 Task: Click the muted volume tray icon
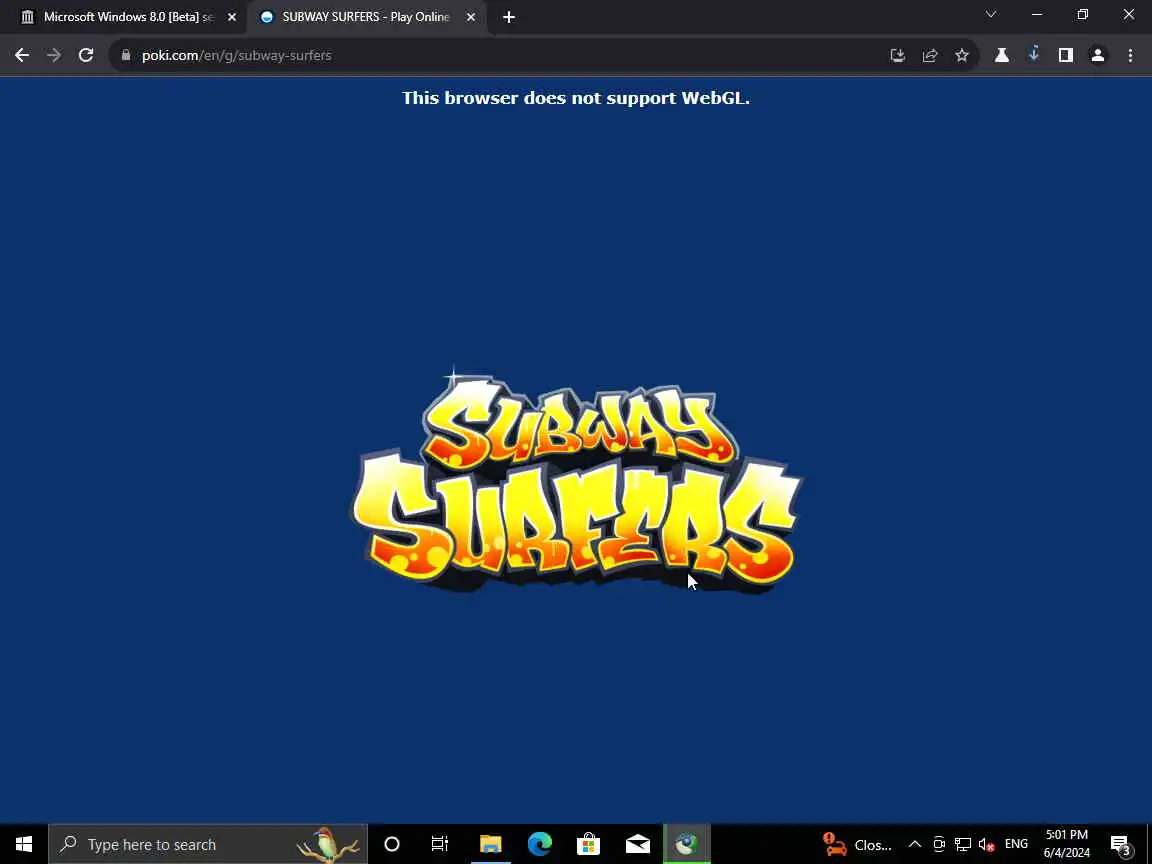click(987, 844)
